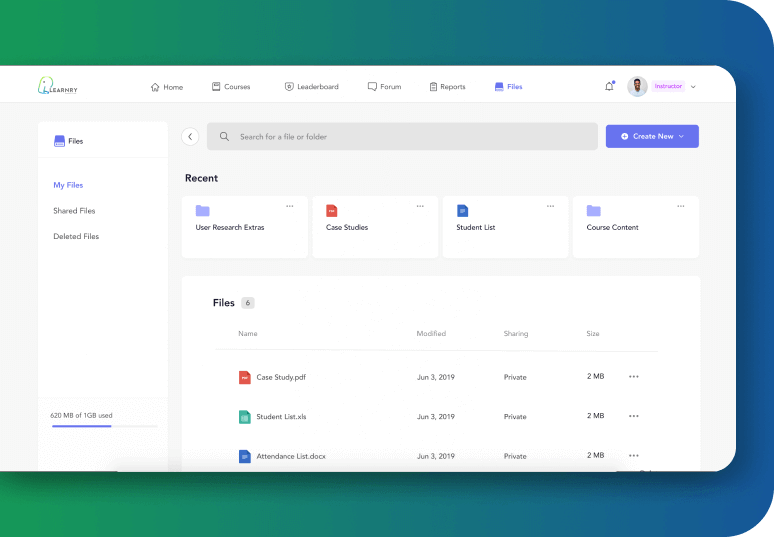Open the User Research Extras card title

tap(230, 228)
